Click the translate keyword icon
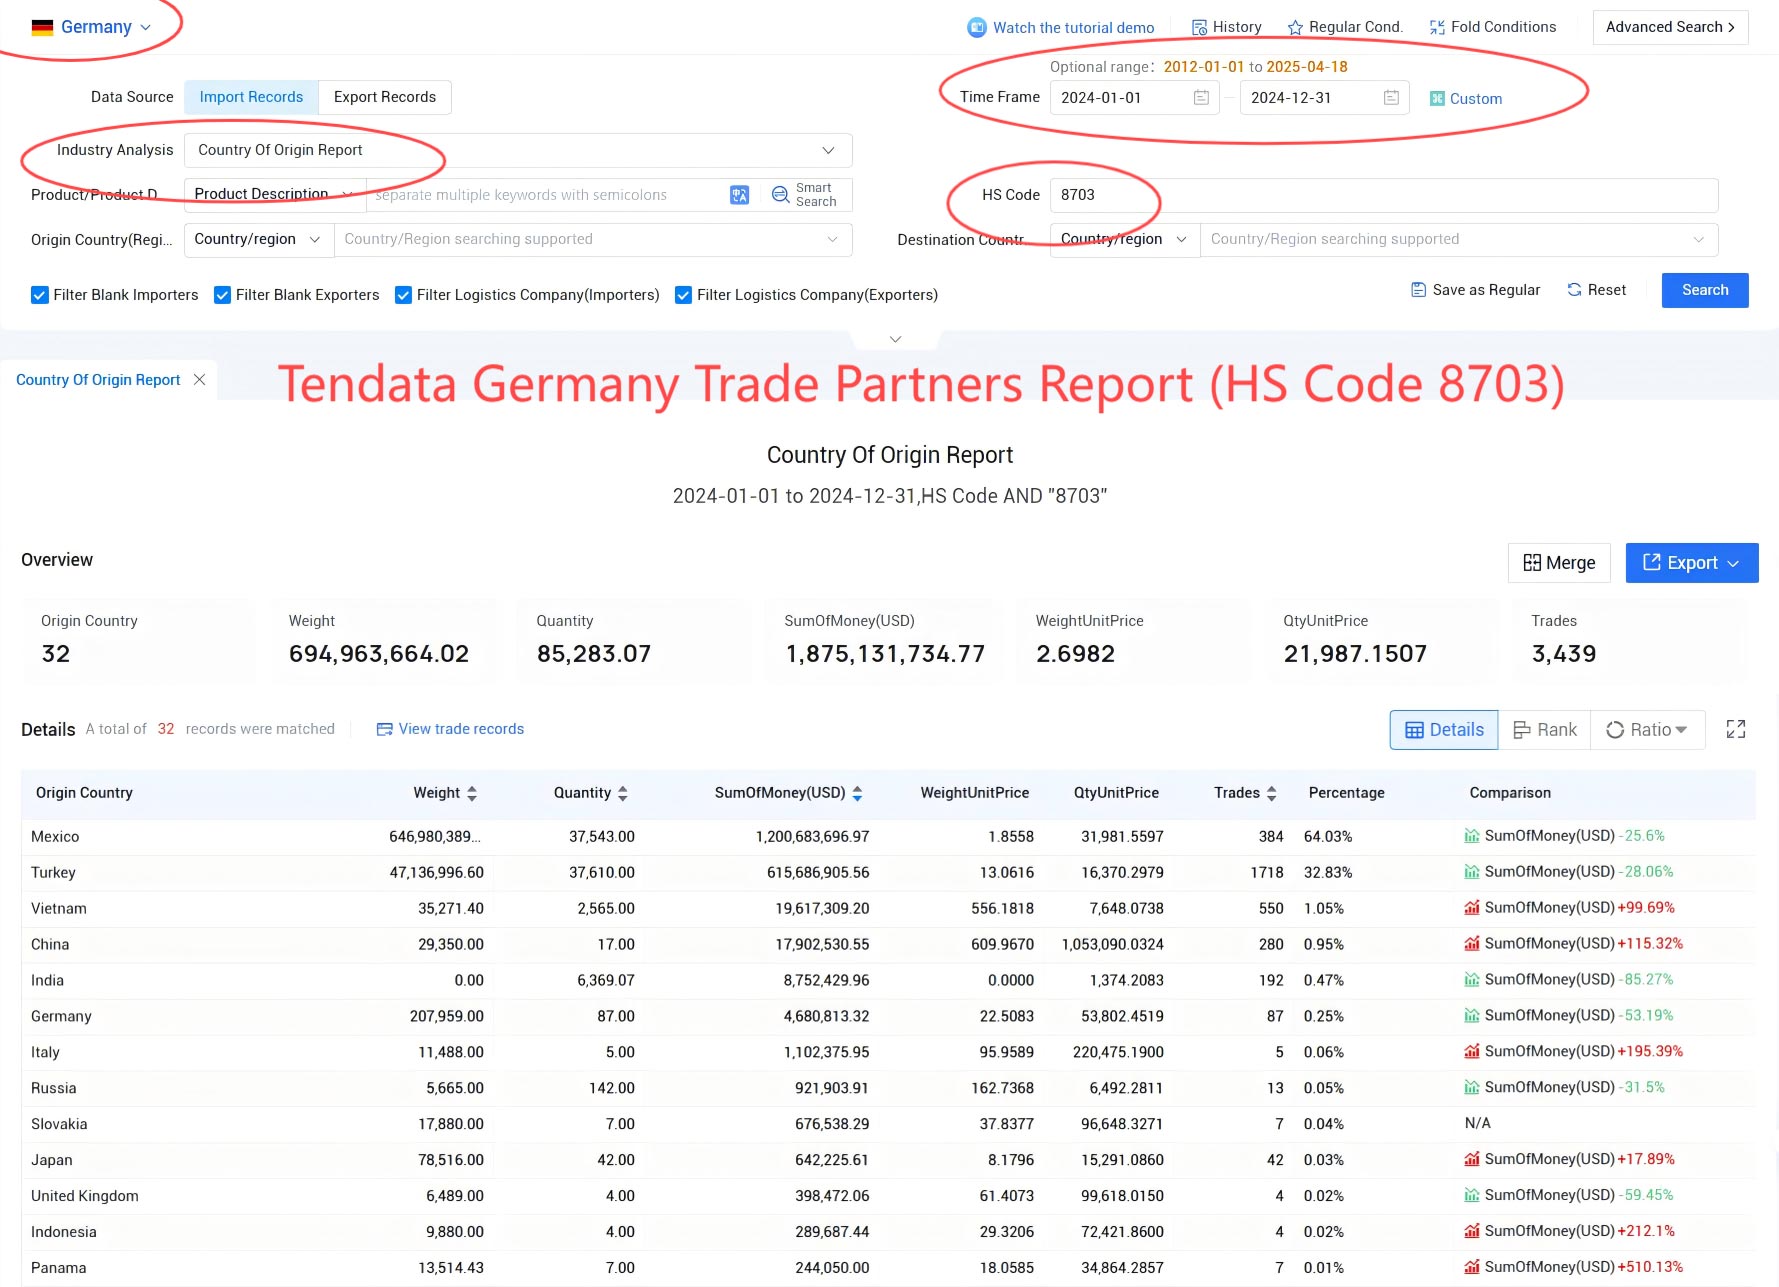 pyautogui.click(x=740, y=195)
